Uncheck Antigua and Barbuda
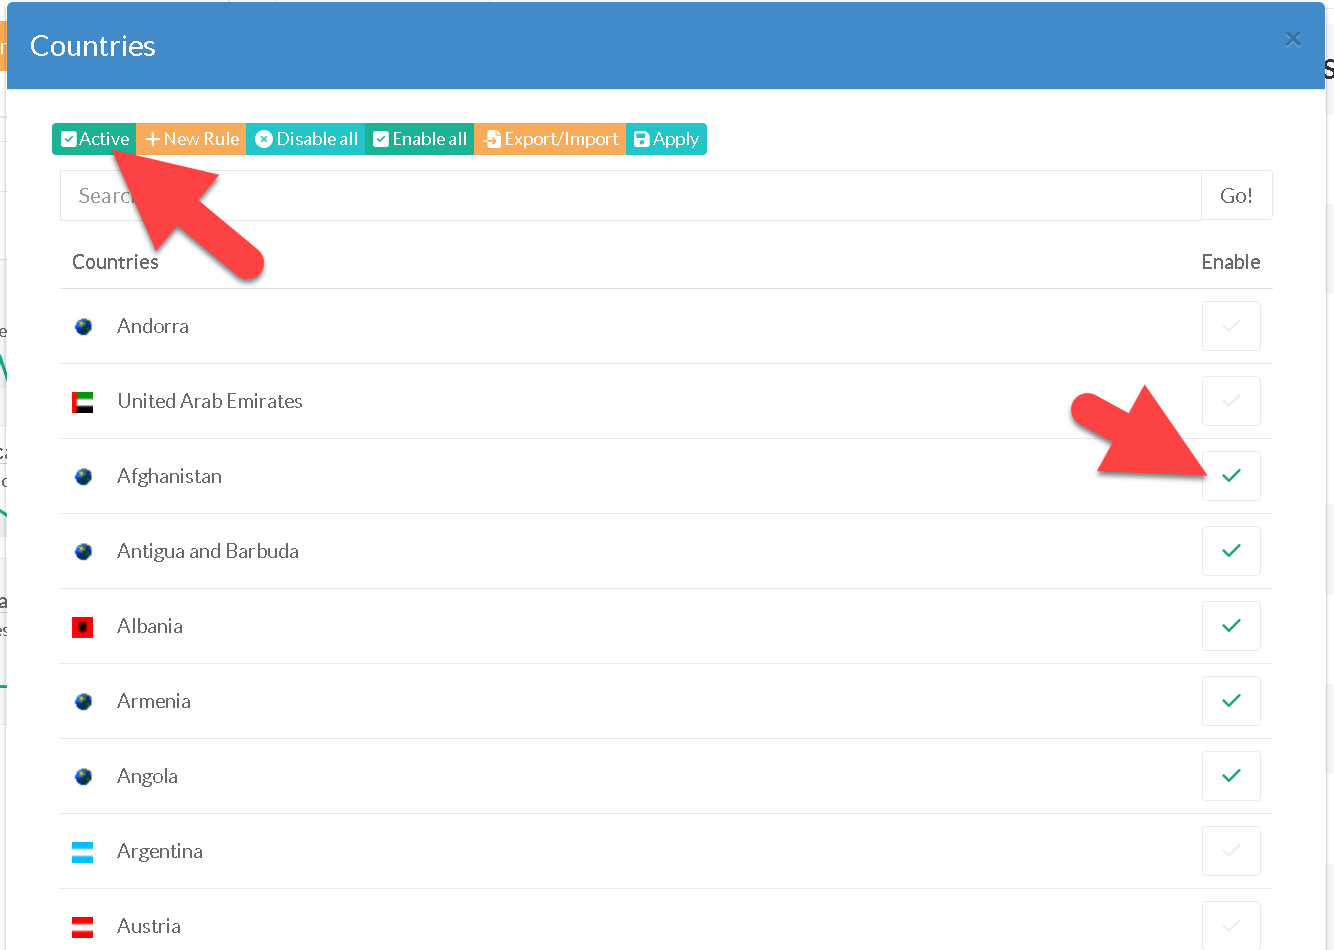Viewport: 1334px width, 950px height. tap(1231, 551)
